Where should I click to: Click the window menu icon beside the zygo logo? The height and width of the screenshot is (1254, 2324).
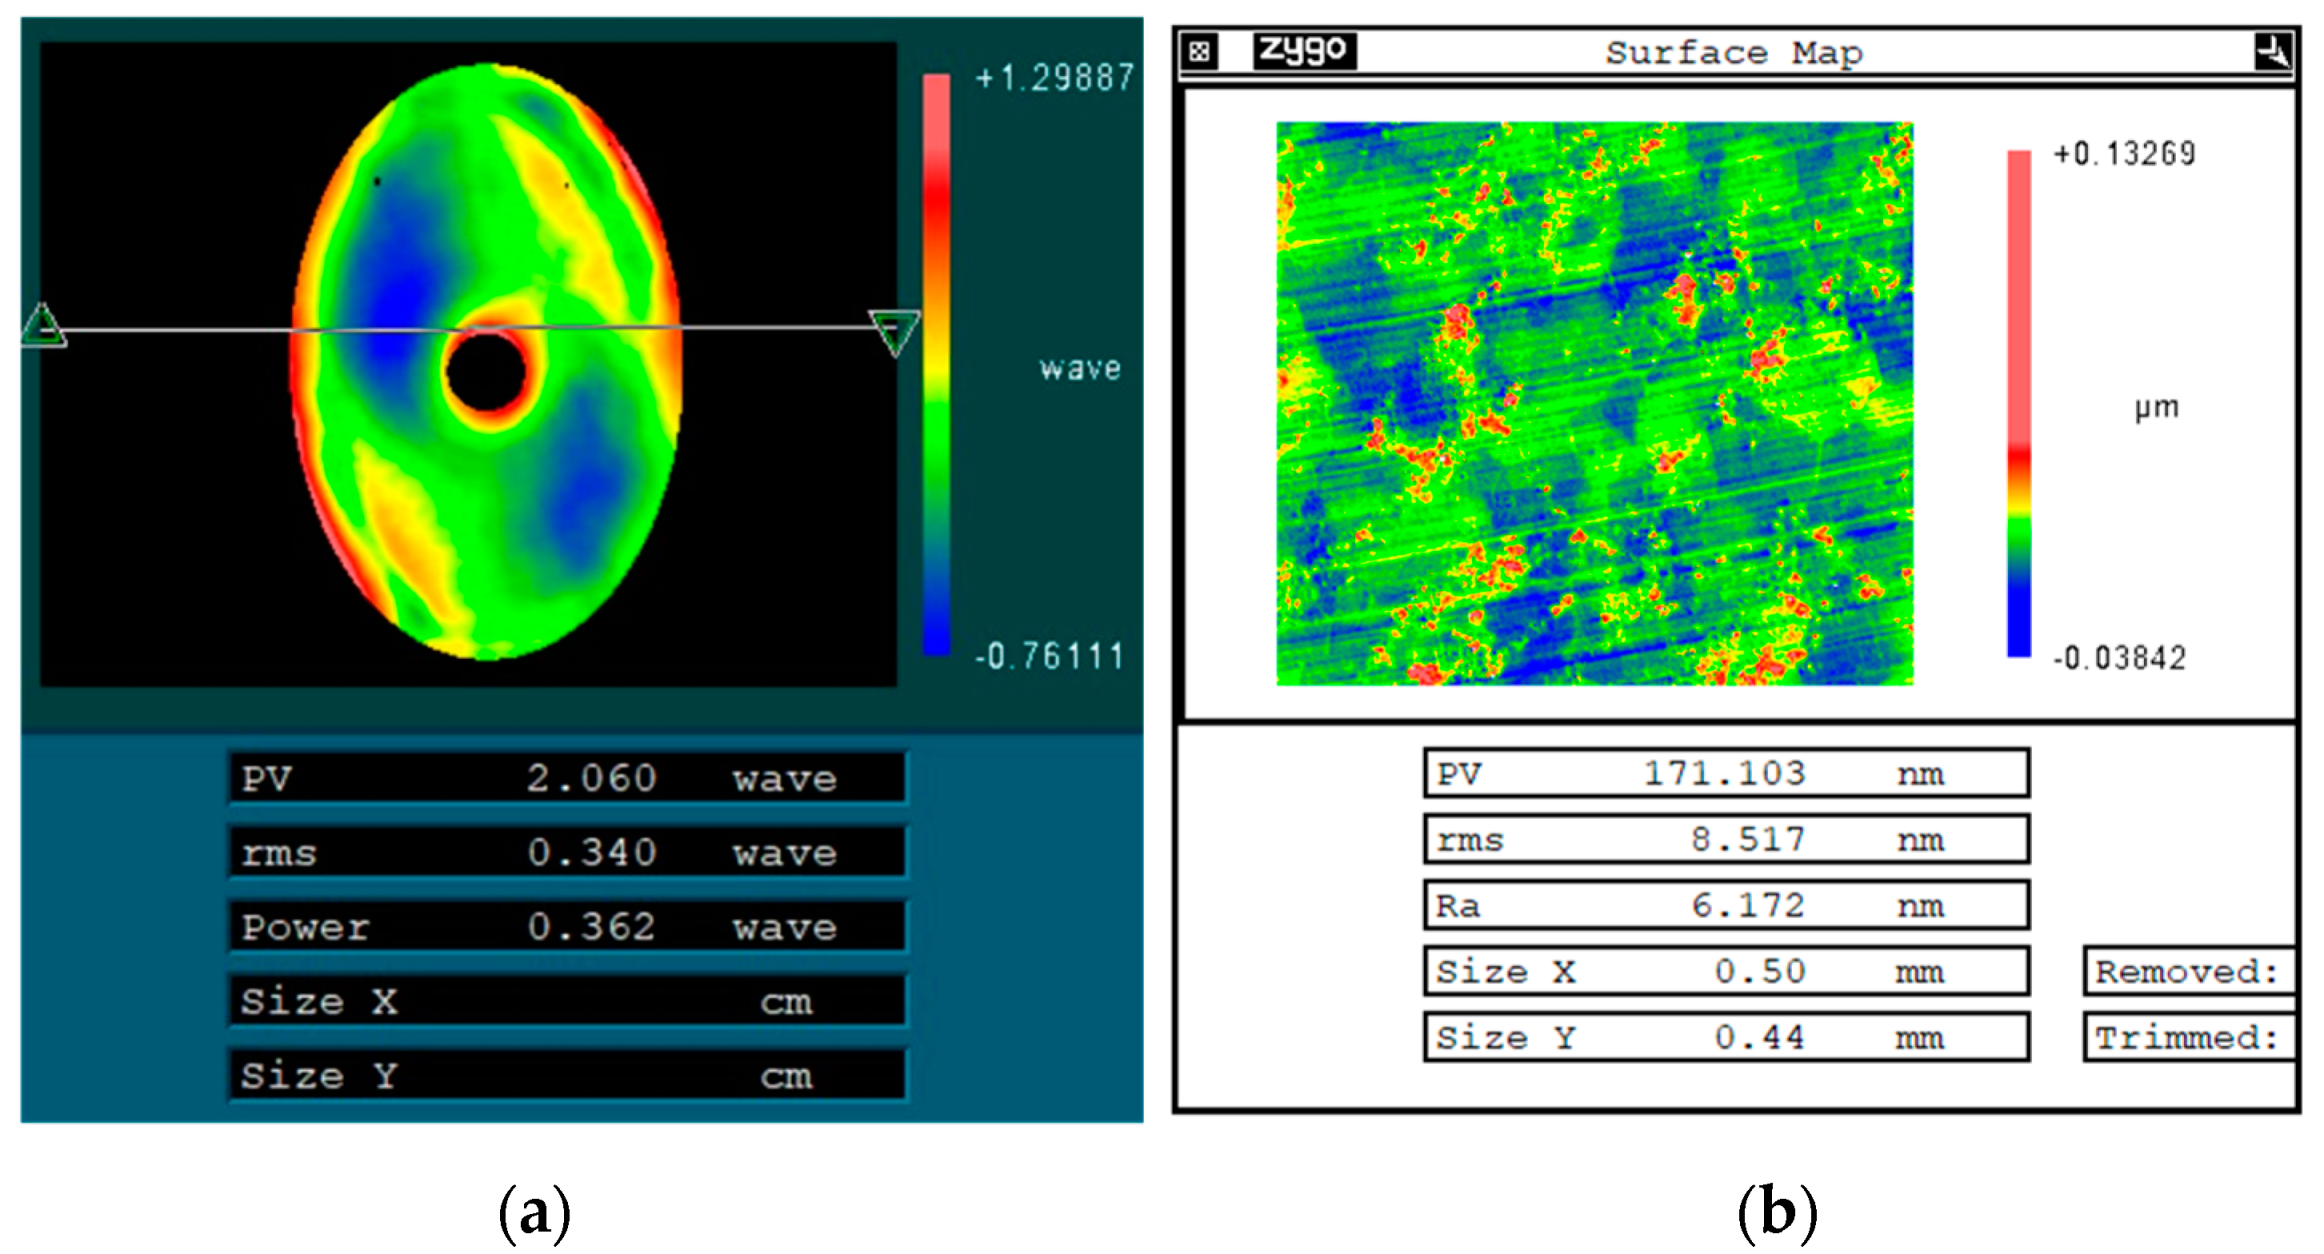point(1199,51)
